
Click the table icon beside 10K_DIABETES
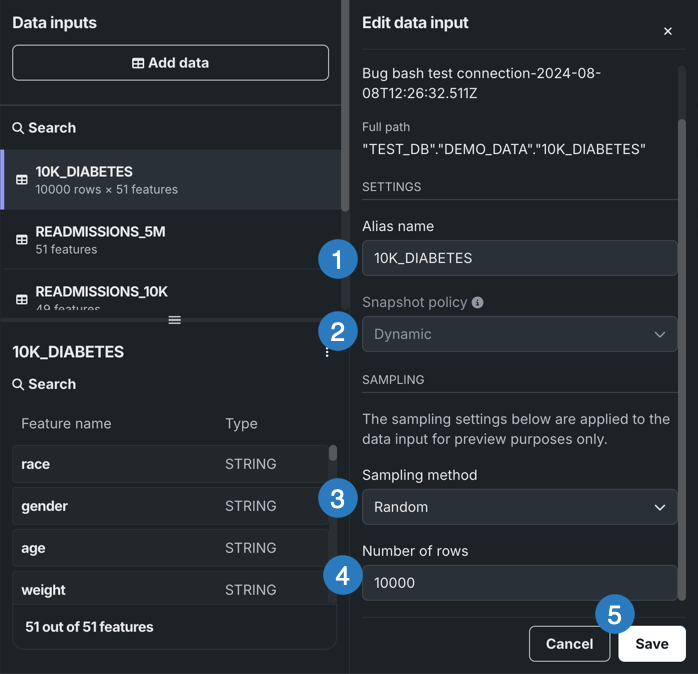click(21, 180)
